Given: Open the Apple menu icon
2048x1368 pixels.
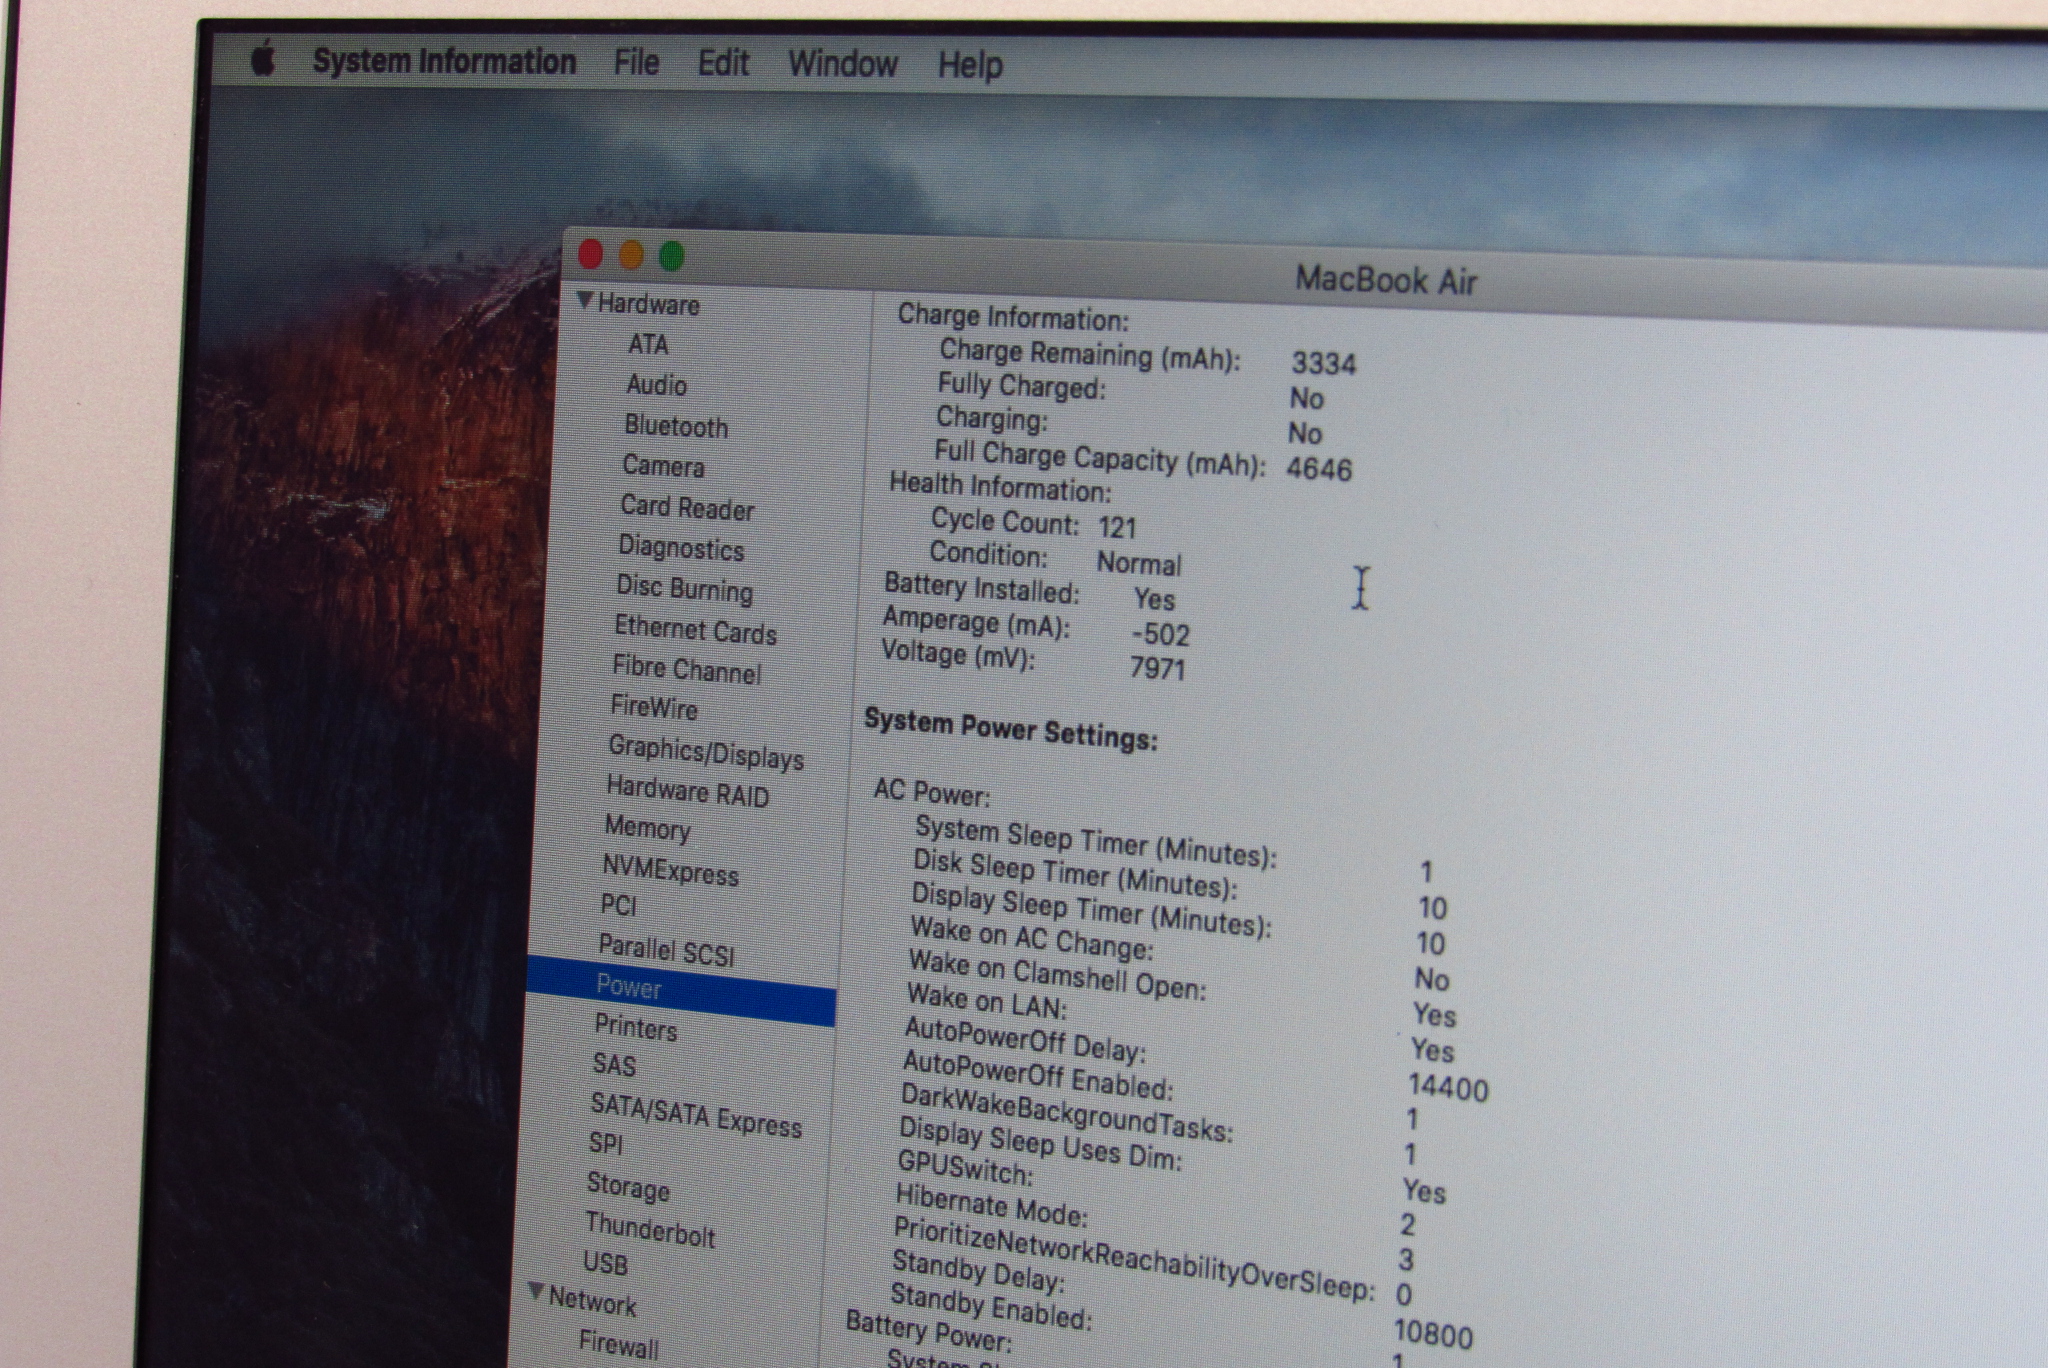Looking at the screenshot, I should 263,59.
